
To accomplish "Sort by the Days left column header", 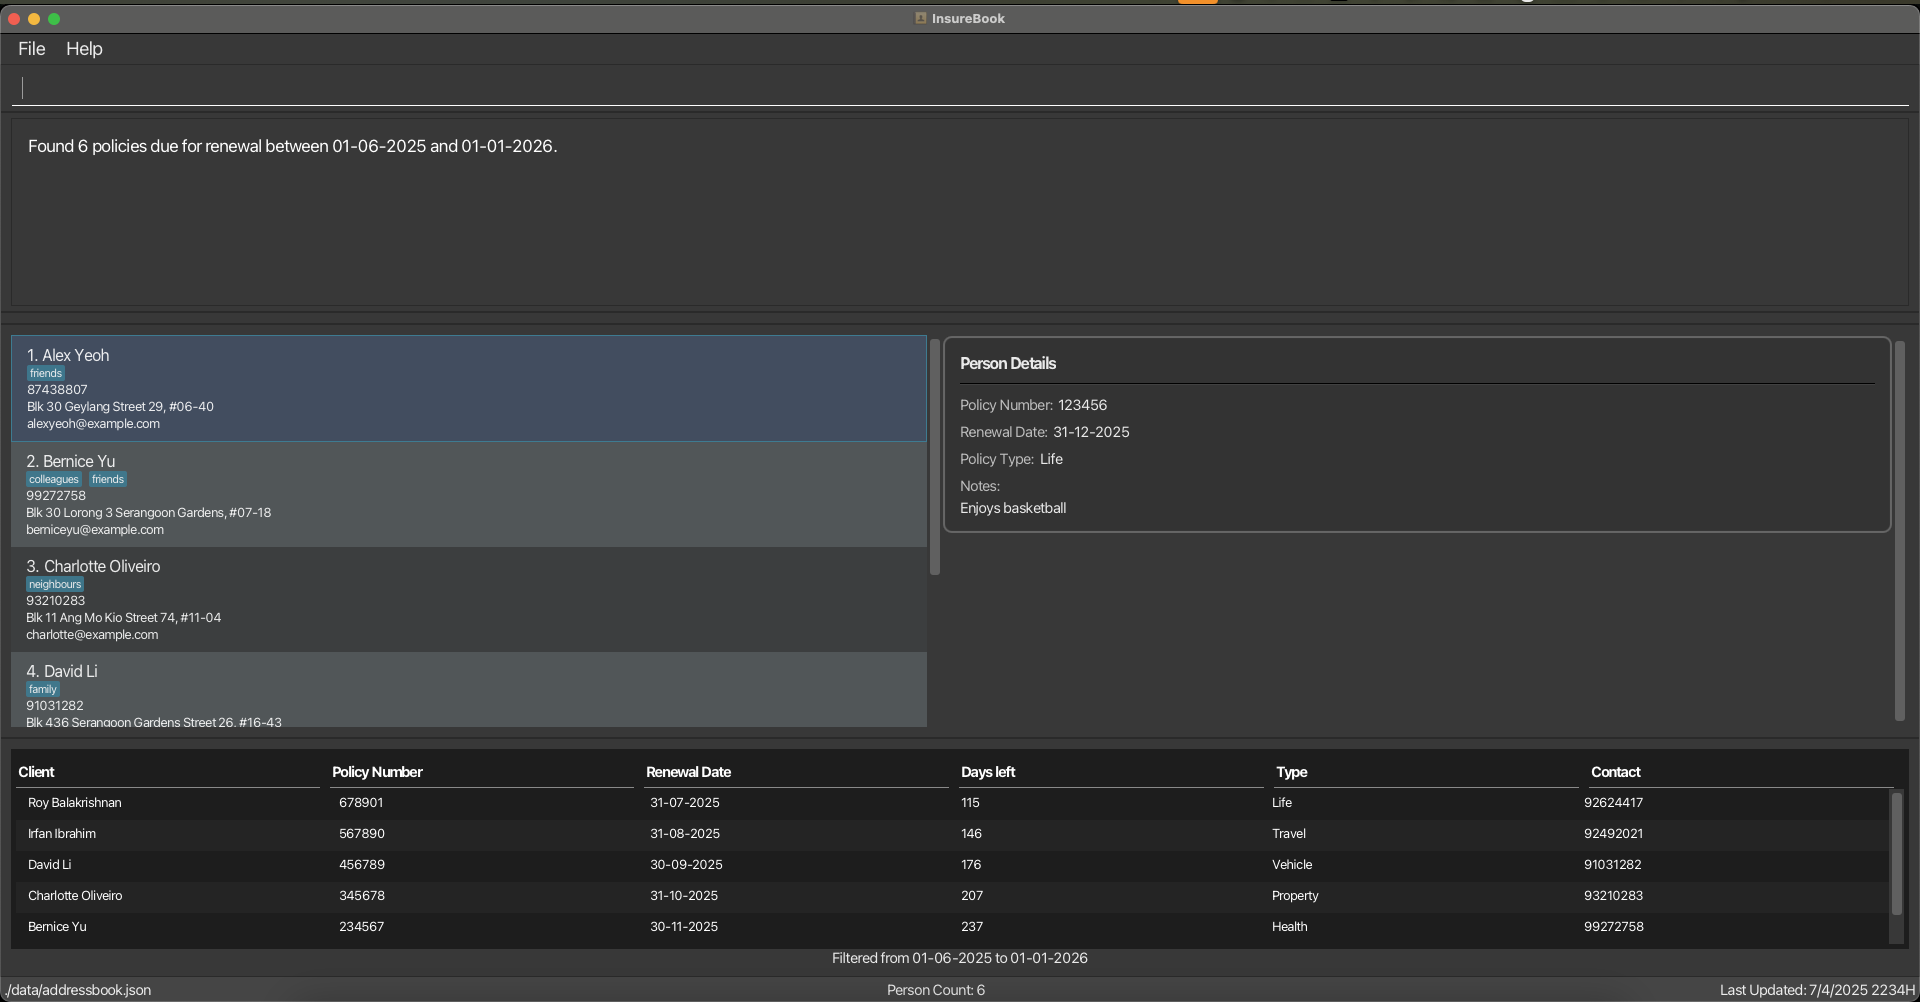I will click(x=1111, y=772).
